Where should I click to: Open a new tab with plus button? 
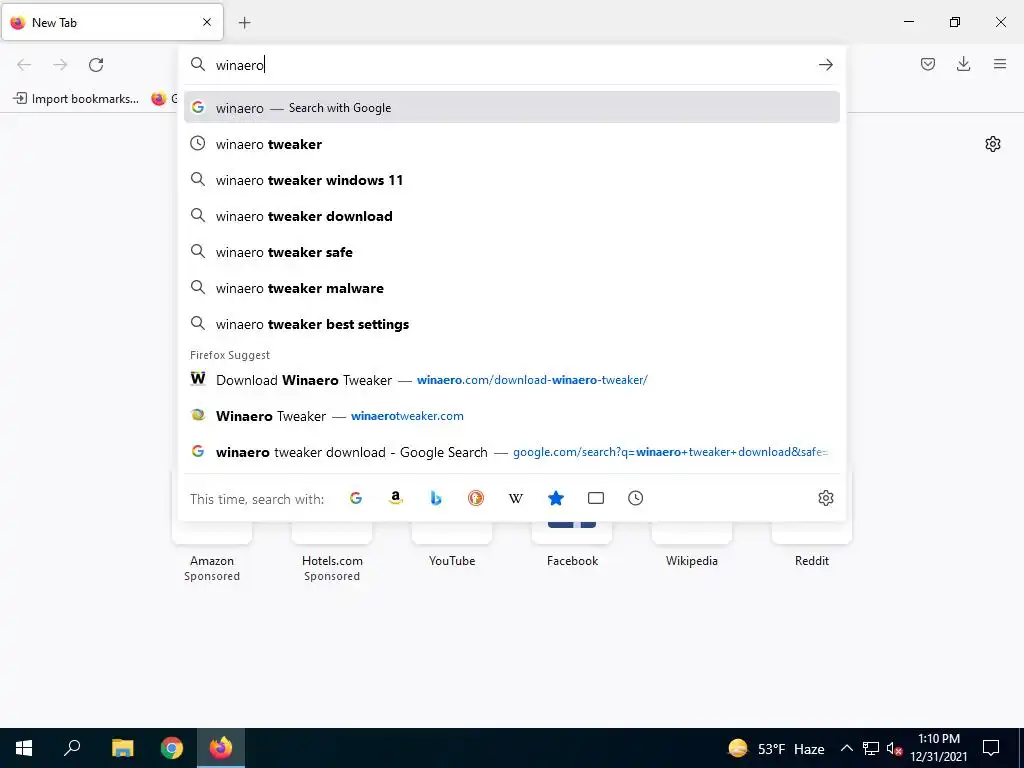tap(244, 23)
